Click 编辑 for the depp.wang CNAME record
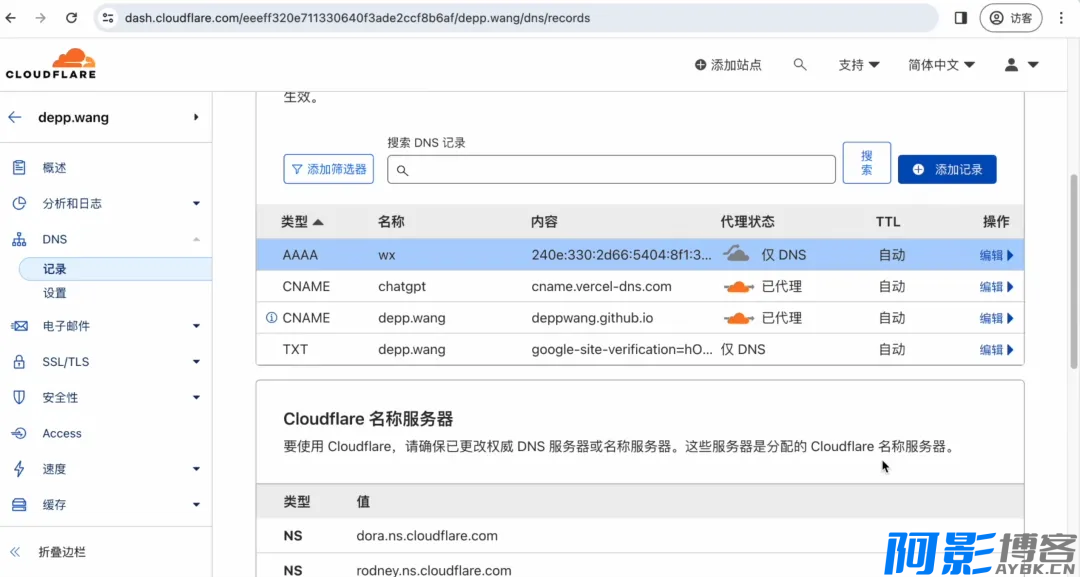This screenshot has height=577, width=1080. point(997,318)
